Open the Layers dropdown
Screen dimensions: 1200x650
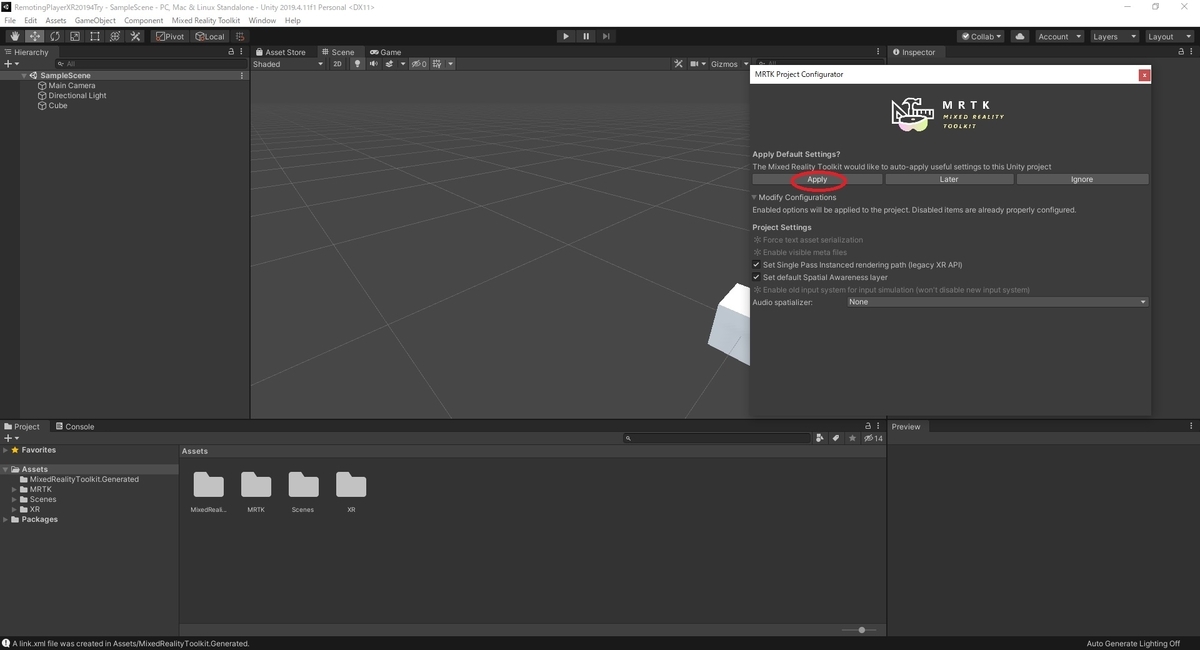[x=1114, y=37]
